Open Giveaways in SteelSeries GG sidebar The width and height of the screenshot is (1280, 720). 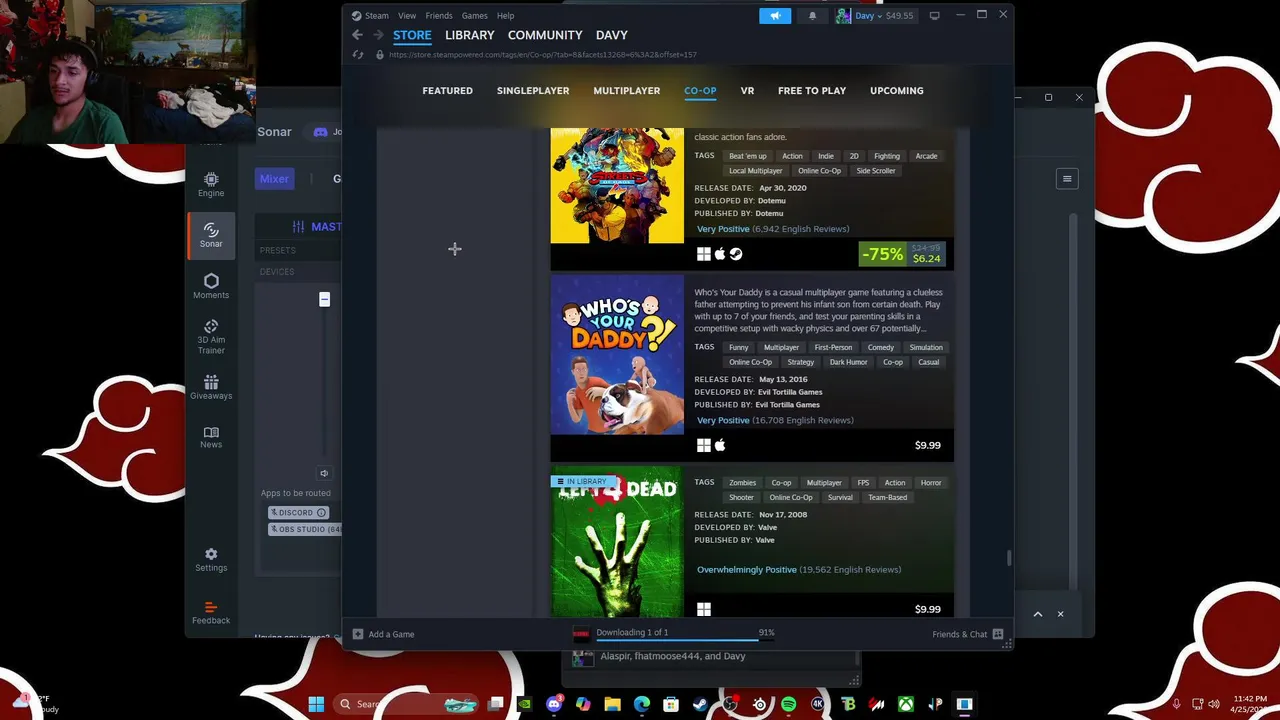coord(211,387)
